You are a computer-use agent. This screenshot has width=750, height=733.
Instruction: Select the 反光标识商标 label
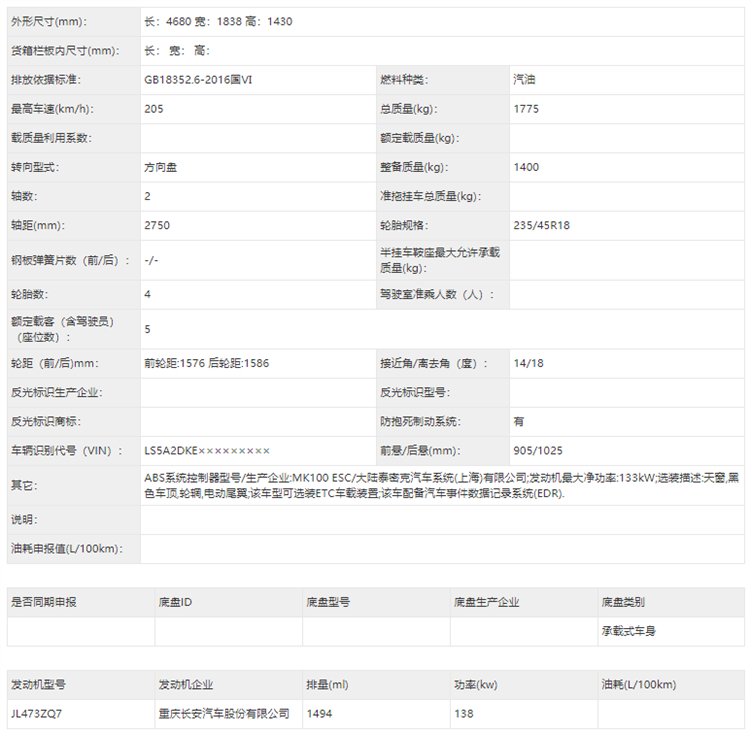click(x=46, y=422)
